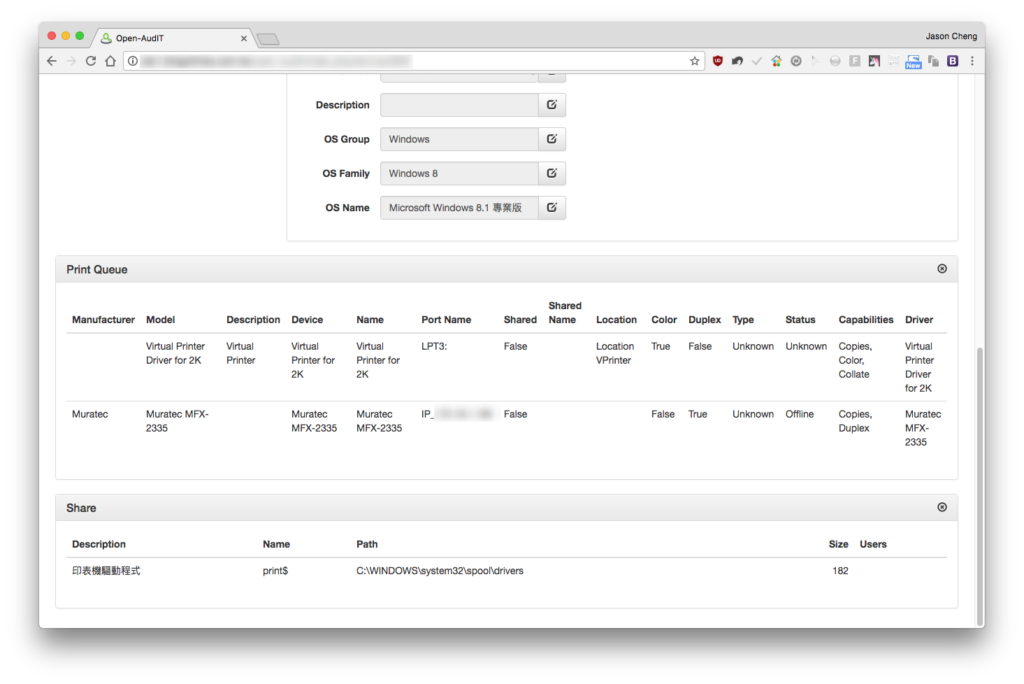The image size is (1024, 684).
Task: Click the gray F extension icon
Action: [x=855, y=61]
